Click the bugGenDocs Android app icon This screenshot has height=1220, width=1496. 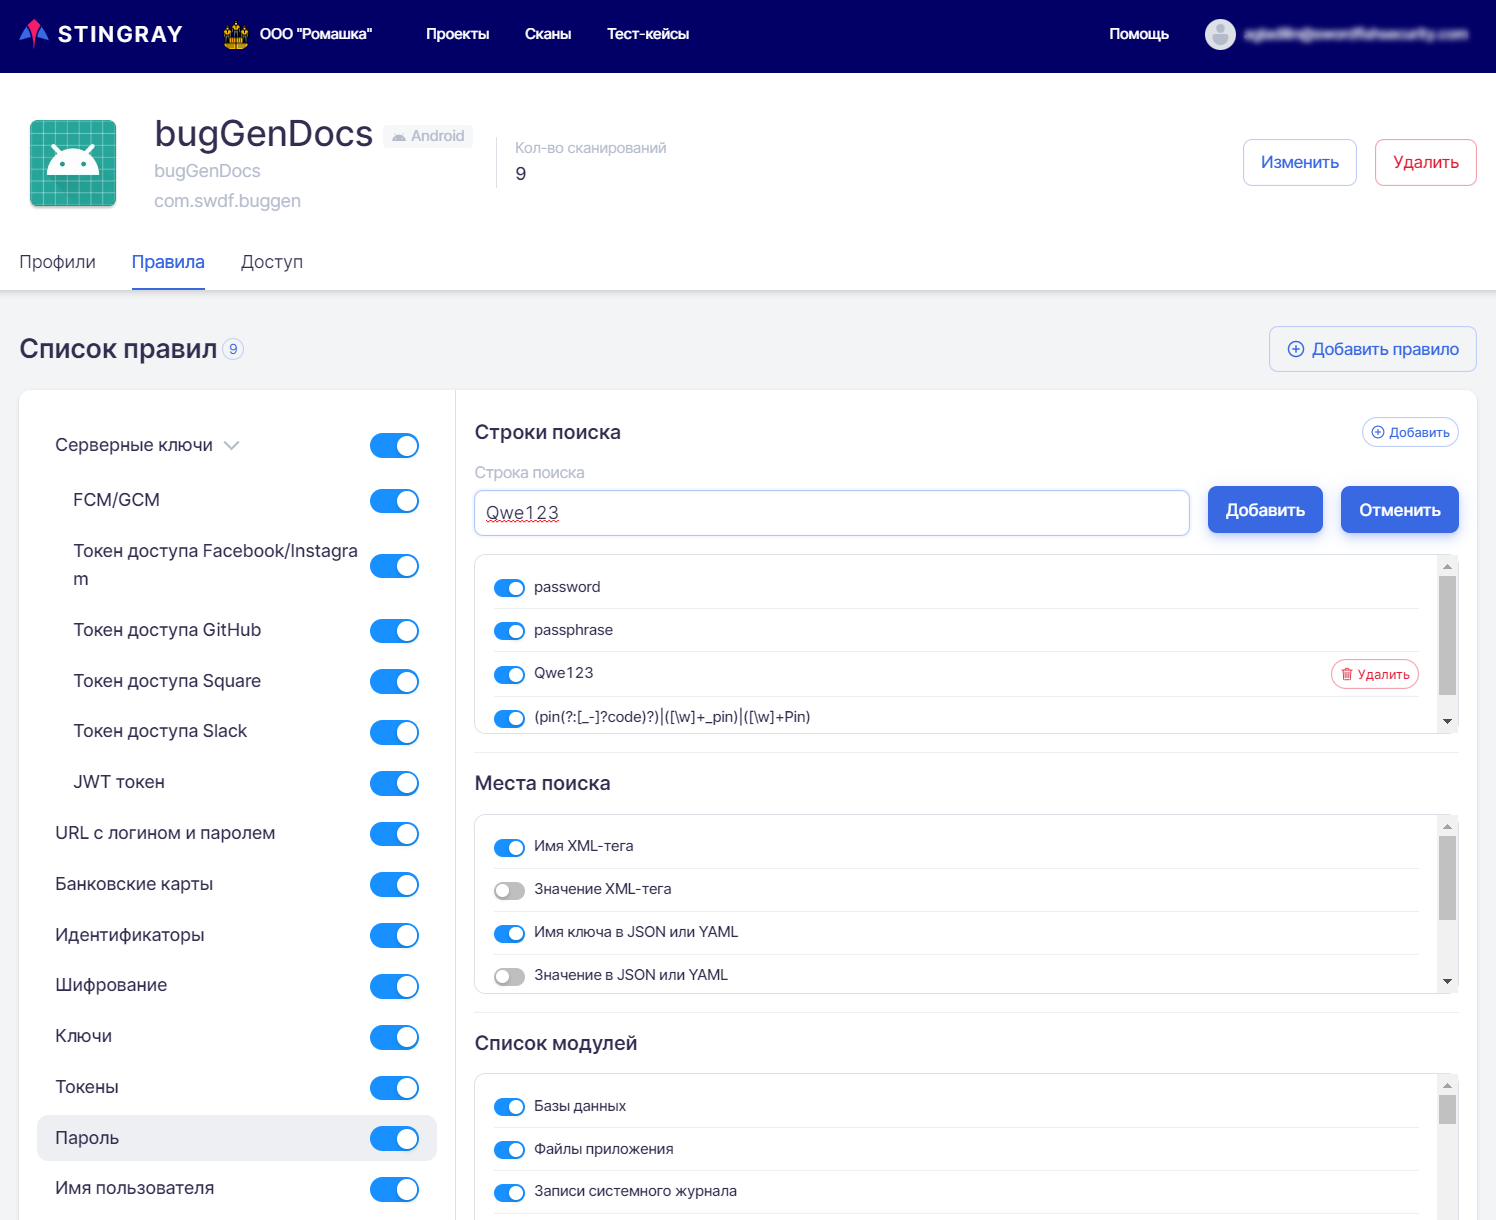(73, 163)
